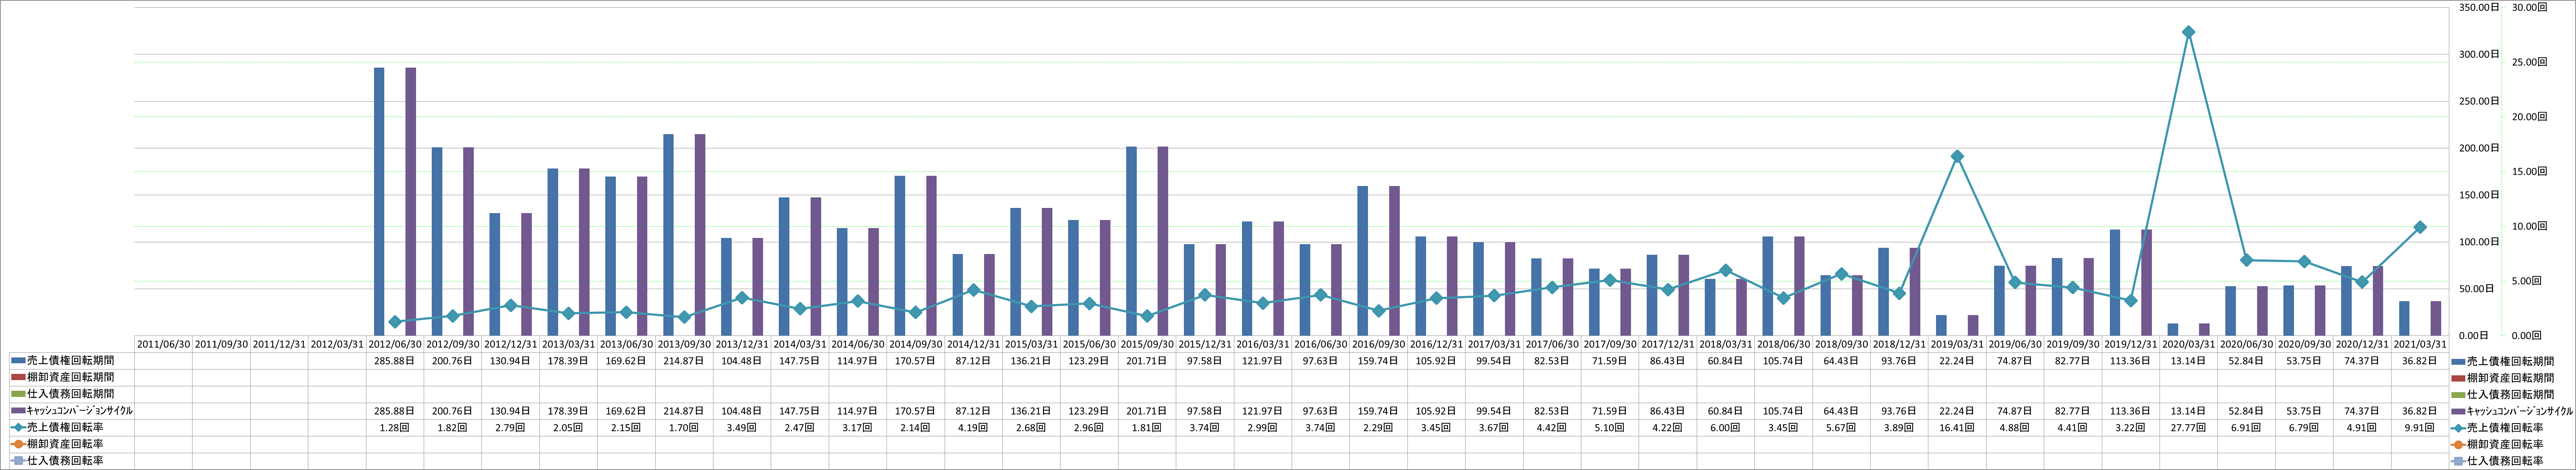Select the 2012/03/31 date column header
The image size is (2576, 470).
(x=337, y=344)
